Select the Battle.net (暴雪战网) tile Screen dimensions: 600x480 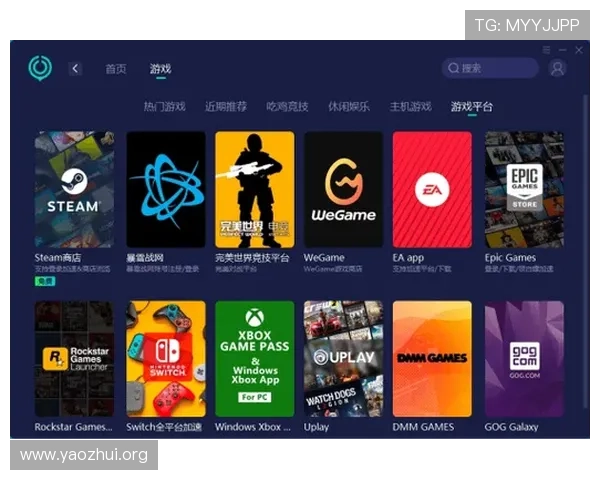click(165, 189)
